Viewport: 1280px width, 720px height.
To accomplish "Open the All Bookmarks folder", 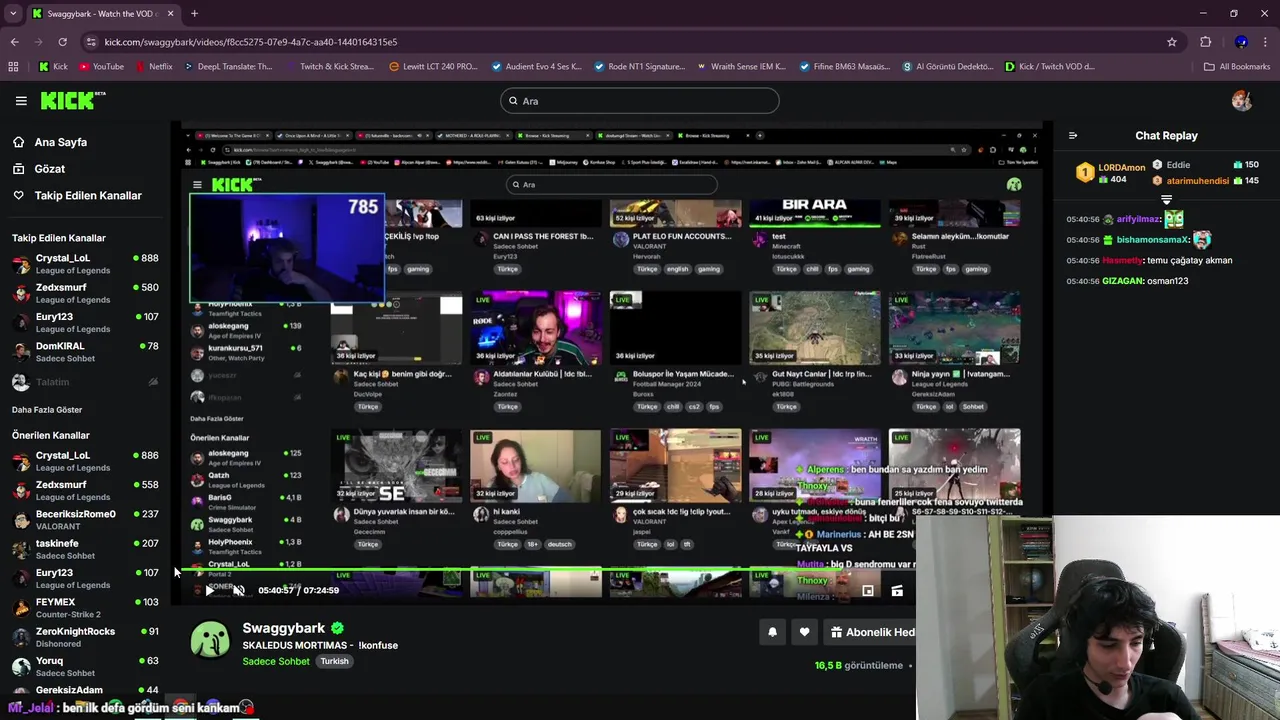I will (x=1237, y=67).
